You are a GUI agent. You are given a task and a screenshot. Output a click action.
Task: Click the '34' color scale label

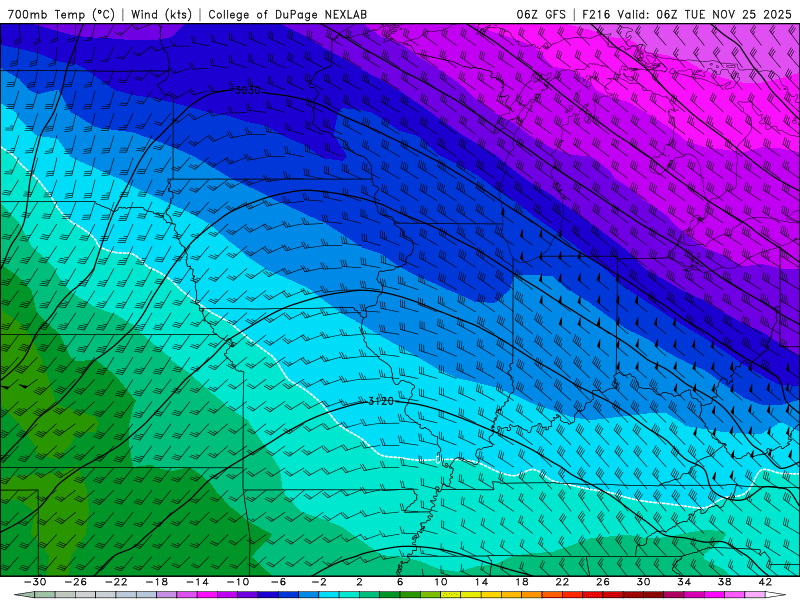click(x=684, y=582)
